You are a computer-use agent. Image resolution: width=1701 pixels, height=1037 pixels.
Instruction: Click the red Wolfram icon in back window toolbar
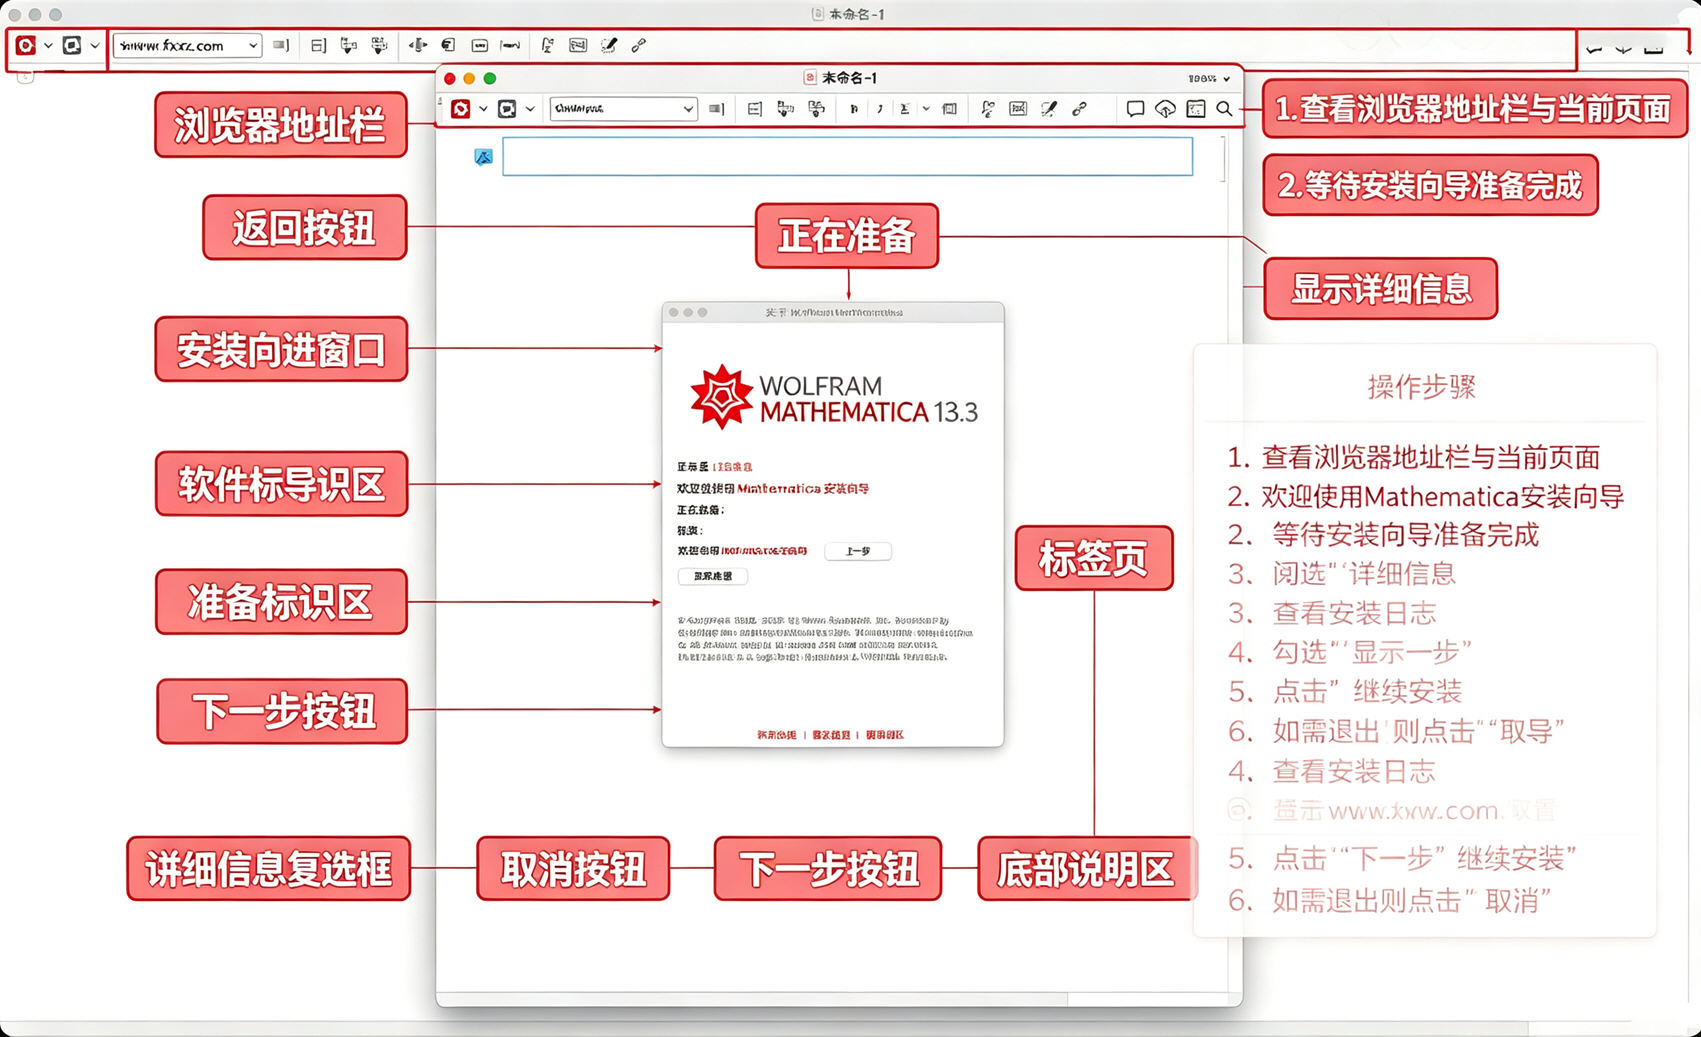click(x=26, y=45)
